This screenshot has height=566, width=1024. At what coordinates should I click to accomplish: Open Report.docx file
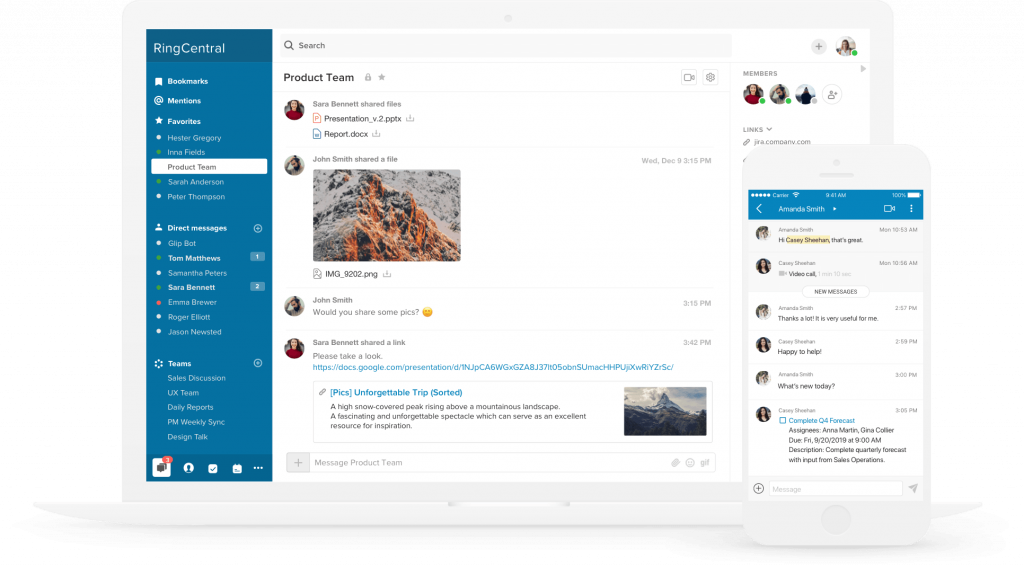pos(345,134)
